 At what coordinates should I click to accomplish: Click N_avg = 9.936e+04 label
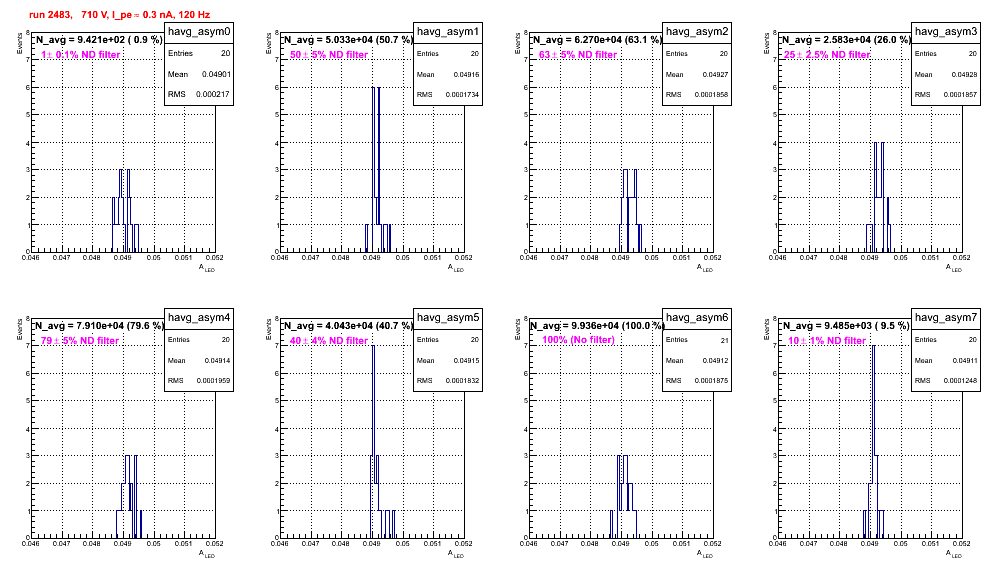point(597,326)
